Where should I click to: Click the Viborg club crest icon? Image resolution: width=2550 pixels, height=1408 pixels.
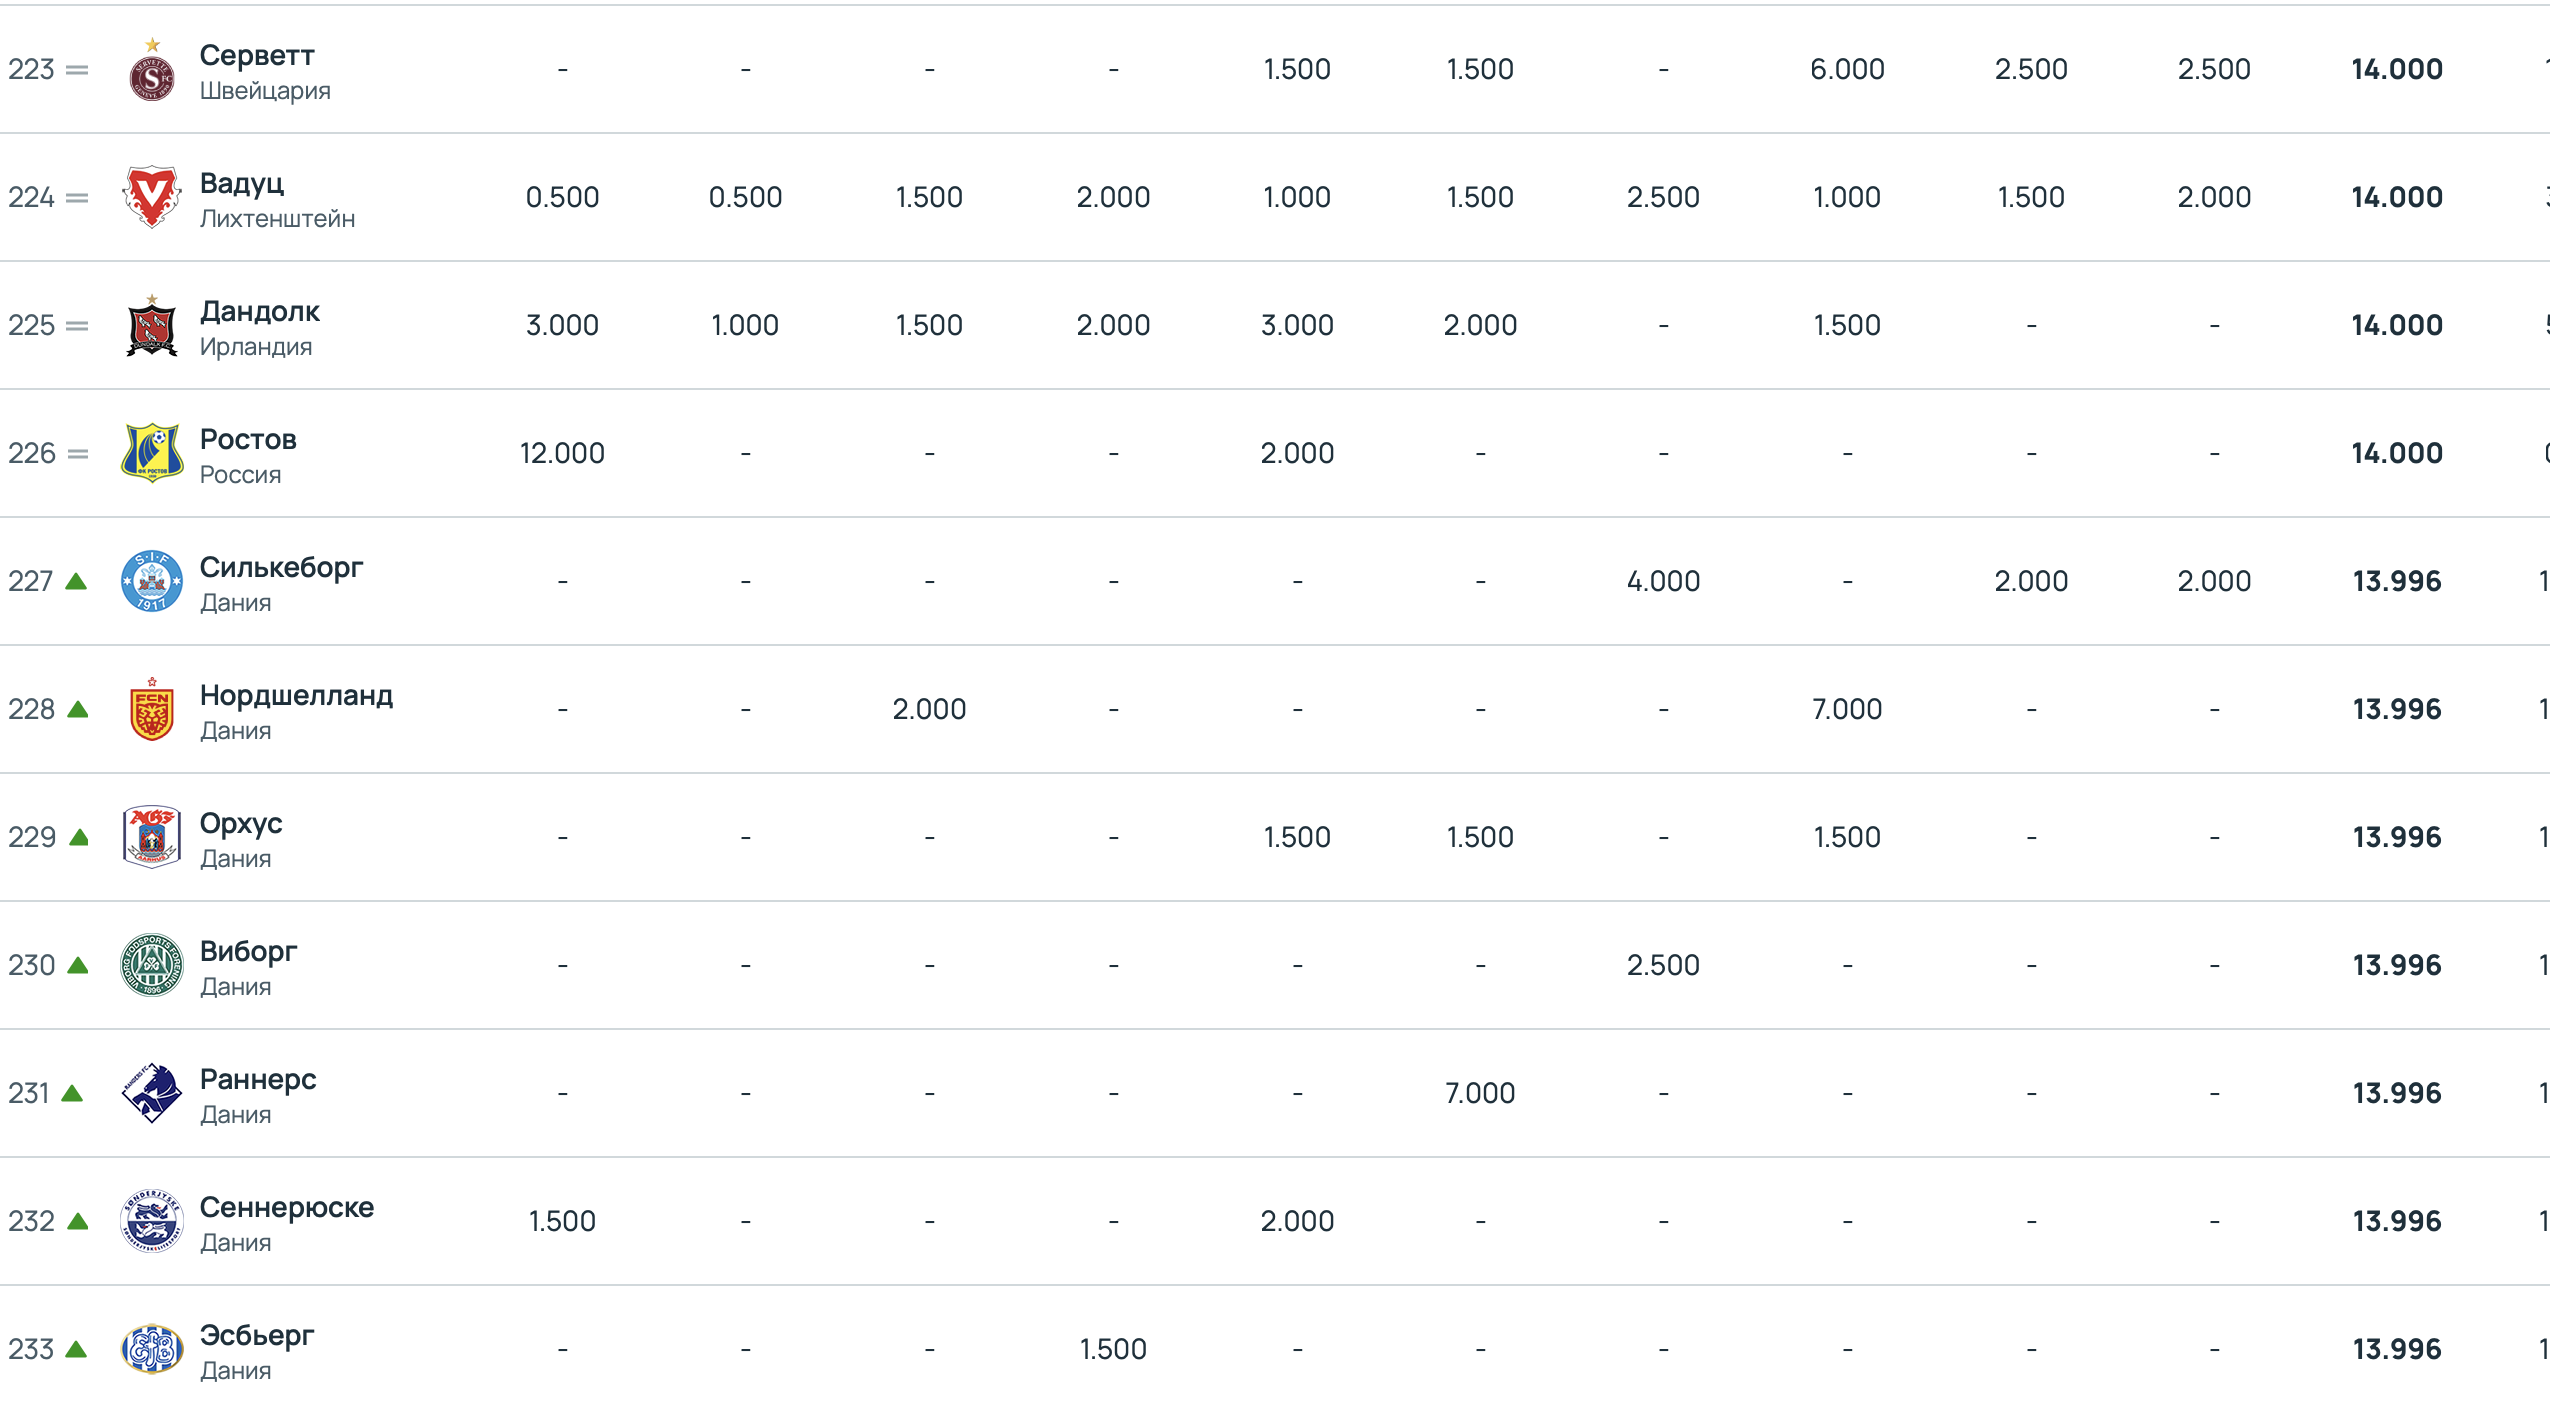pos(152,965)
